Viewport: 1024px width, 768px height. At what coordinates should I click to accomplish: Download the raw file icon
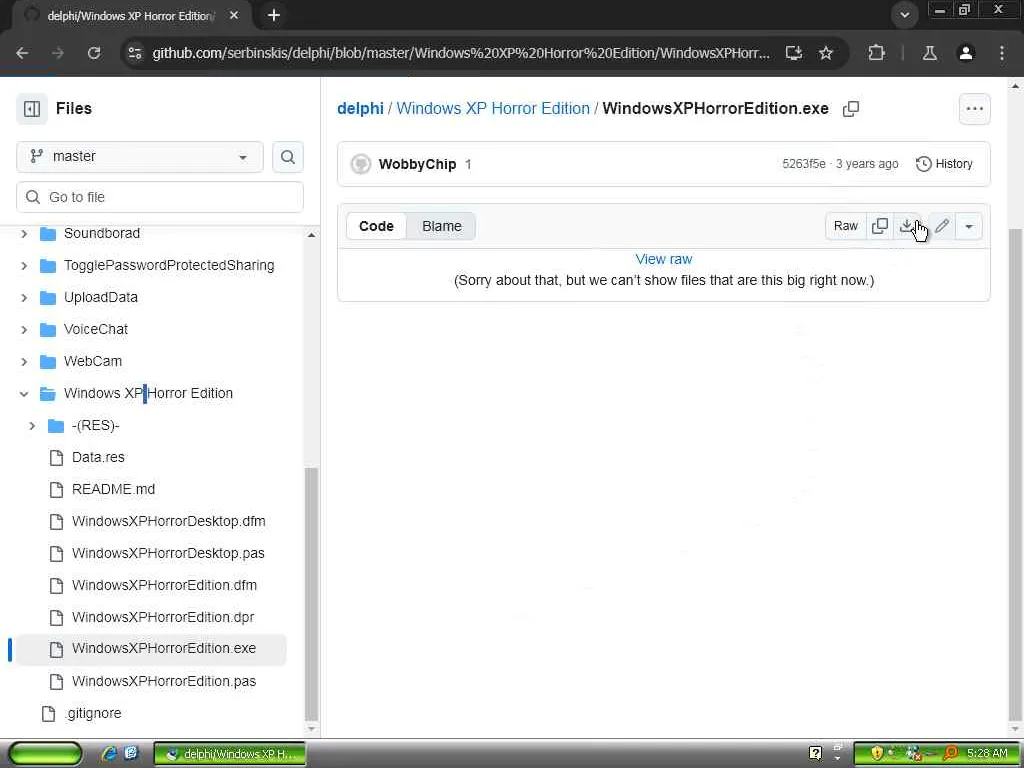coord(906,226)
